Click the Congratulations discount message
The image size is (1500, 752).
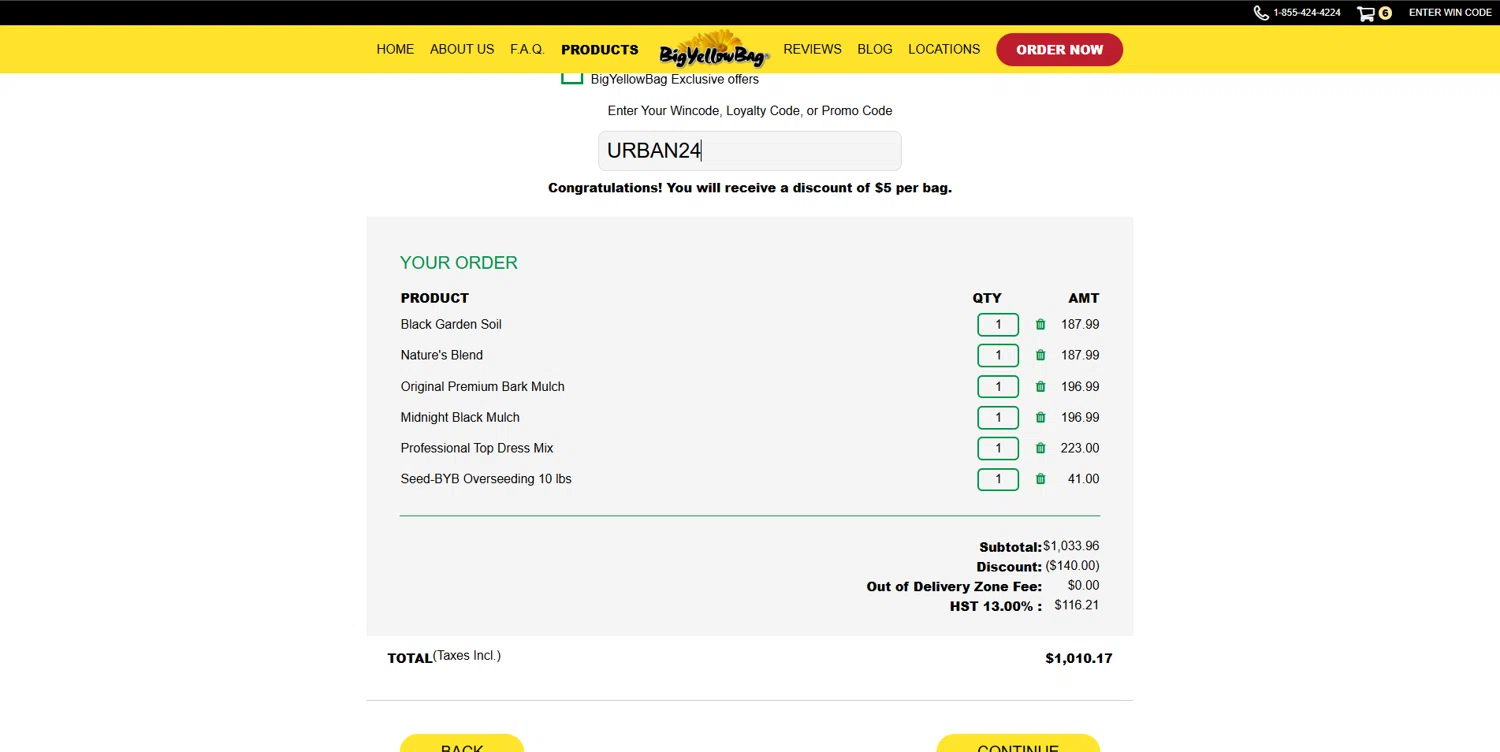(750, 188)
